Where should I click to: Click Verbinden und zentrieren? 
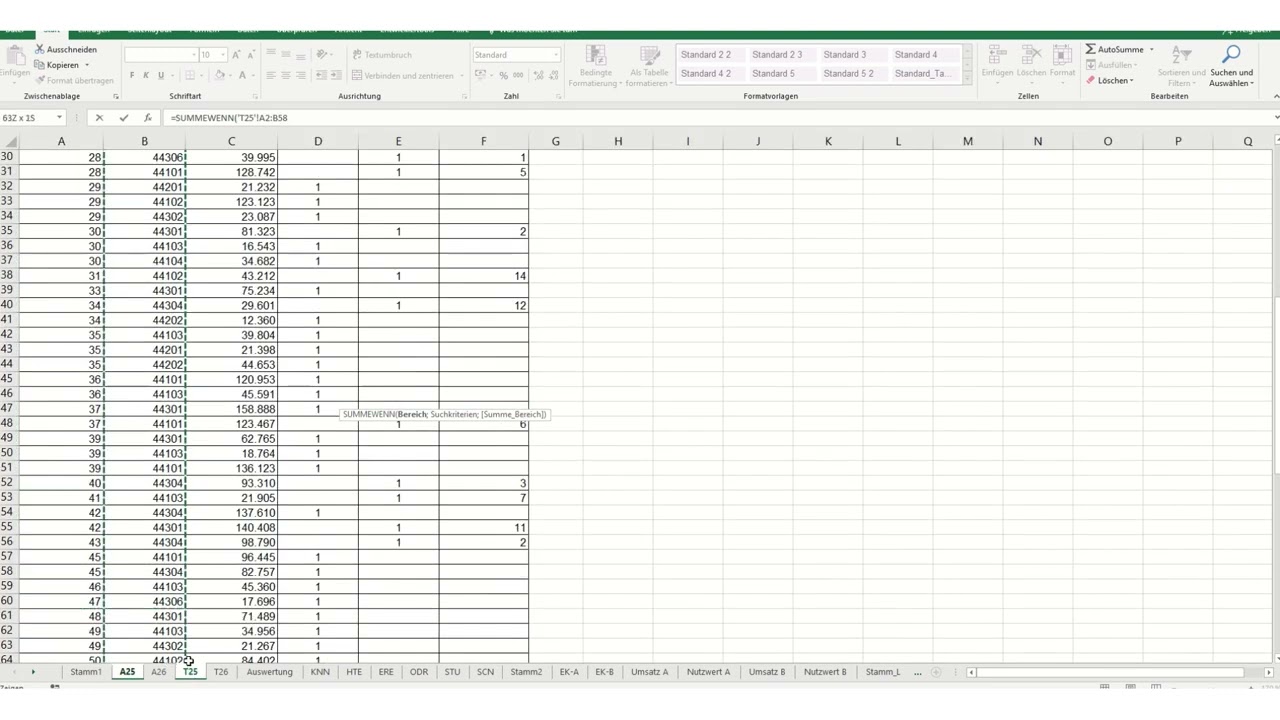tap(402, 76)
